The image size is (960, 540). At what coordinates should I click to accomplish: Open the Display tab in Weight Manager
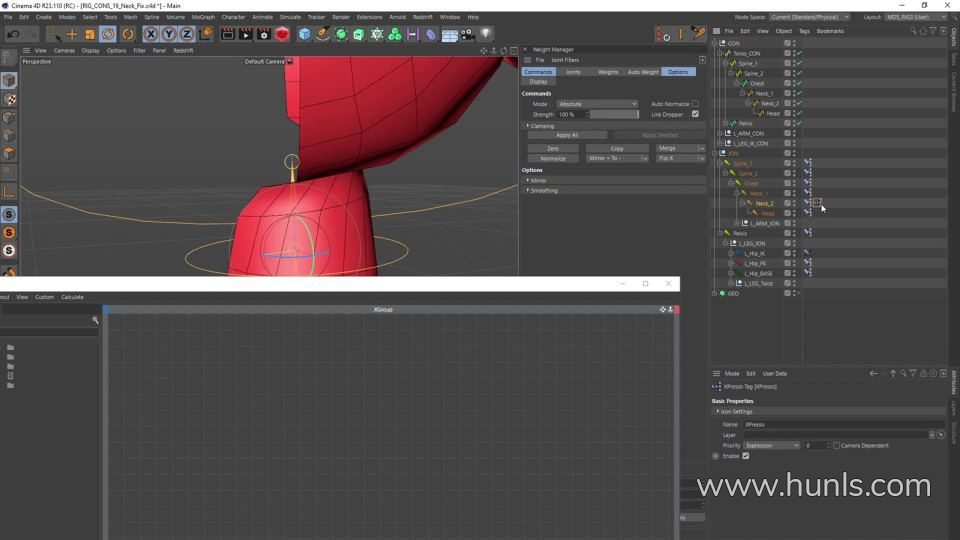point(538,82)
